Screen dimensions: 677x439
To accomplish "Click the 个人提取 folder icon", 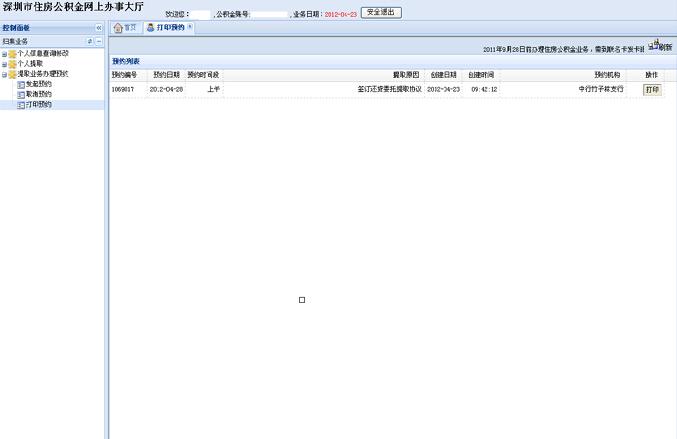I will point(12,63).
